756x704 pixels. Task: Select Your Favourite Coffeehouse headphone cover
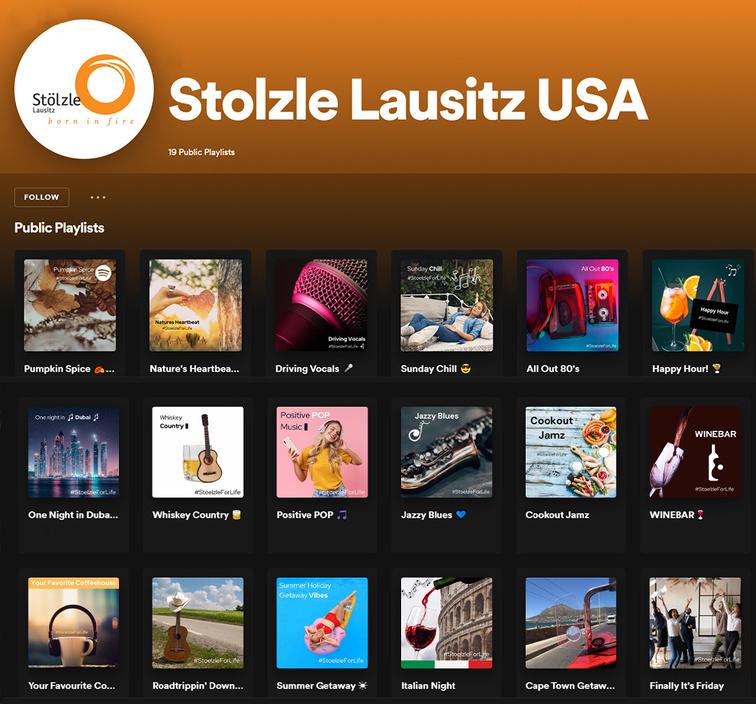click(73, 623)
